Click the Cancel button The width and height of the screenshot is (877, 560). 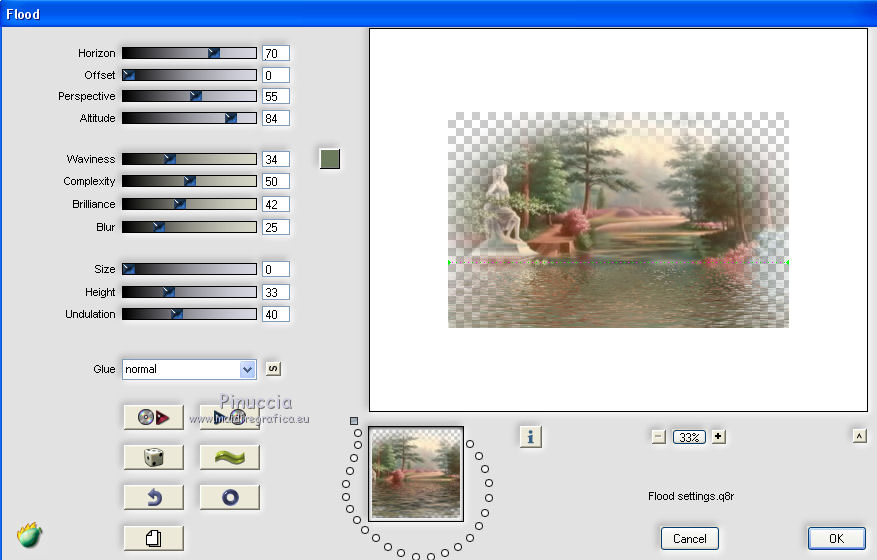[x=689, y=538]
